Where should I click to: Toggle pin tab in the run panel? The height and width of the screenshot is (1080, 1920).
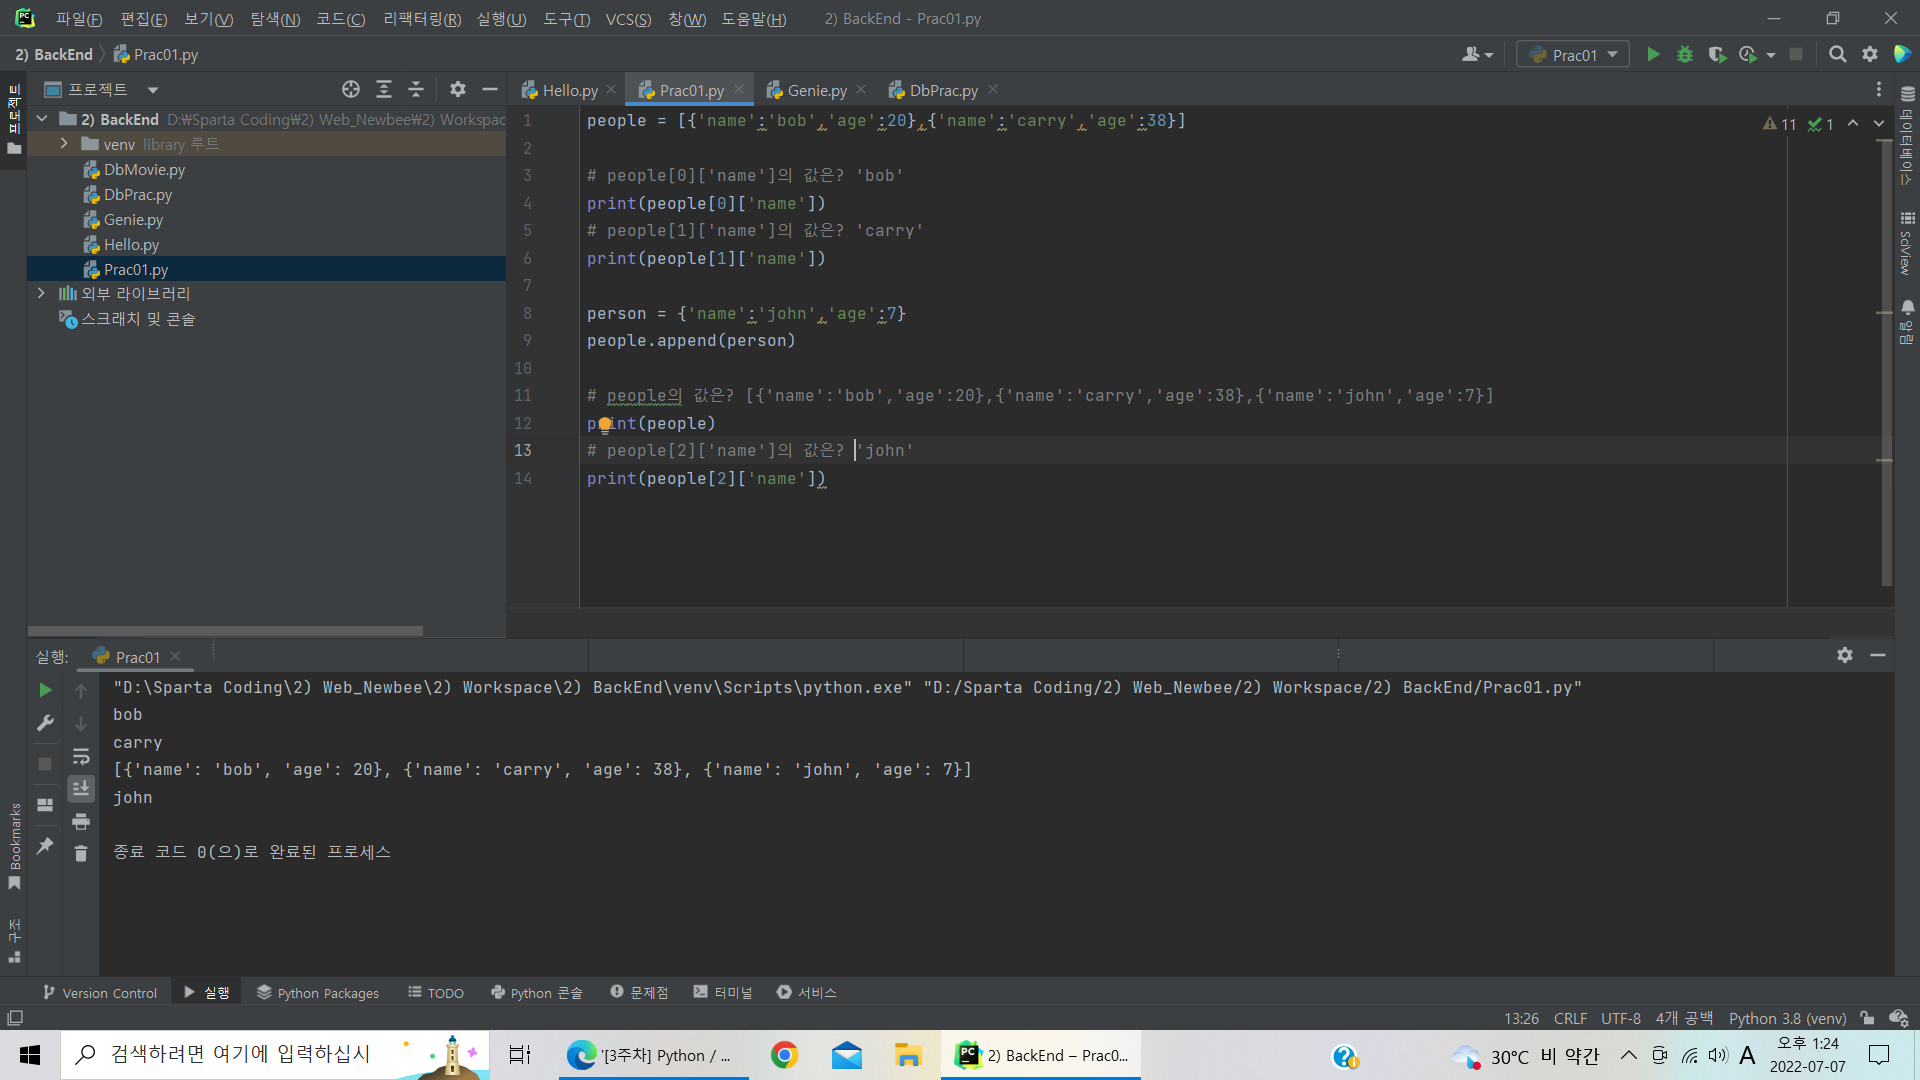click(x=45, y=846)
